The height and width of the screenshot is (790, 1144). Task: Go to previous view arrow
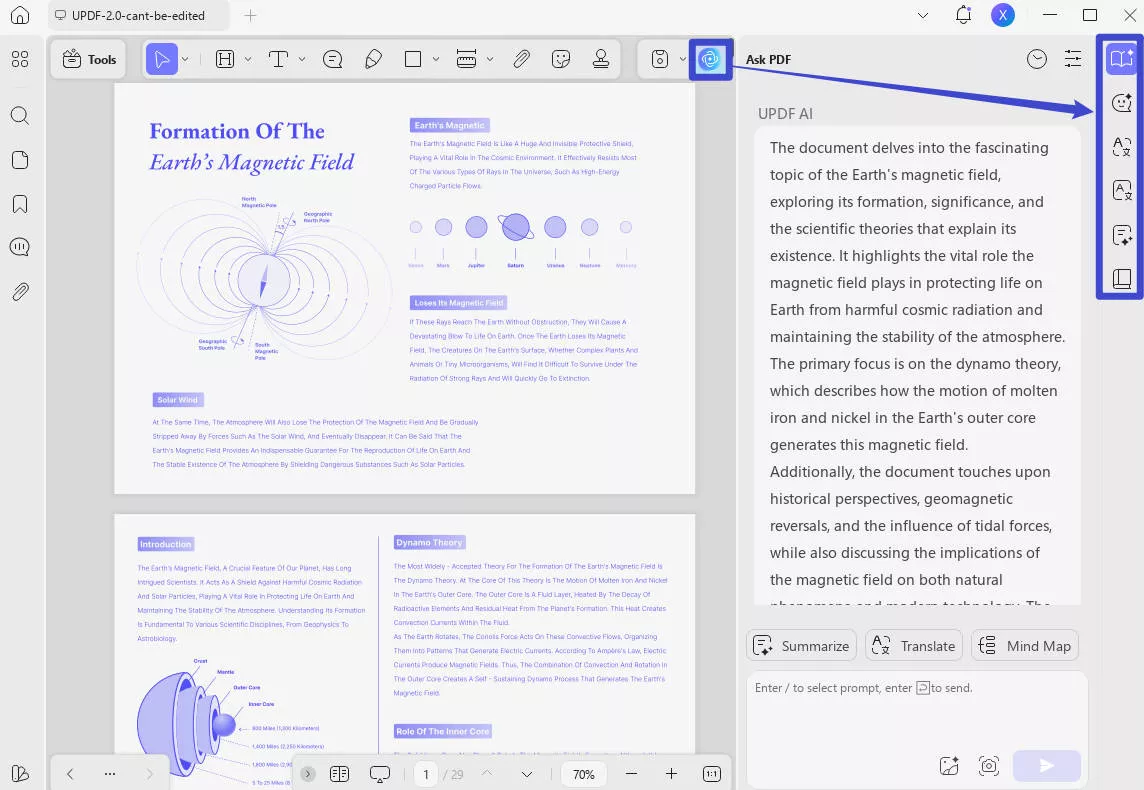click(70, 774)
